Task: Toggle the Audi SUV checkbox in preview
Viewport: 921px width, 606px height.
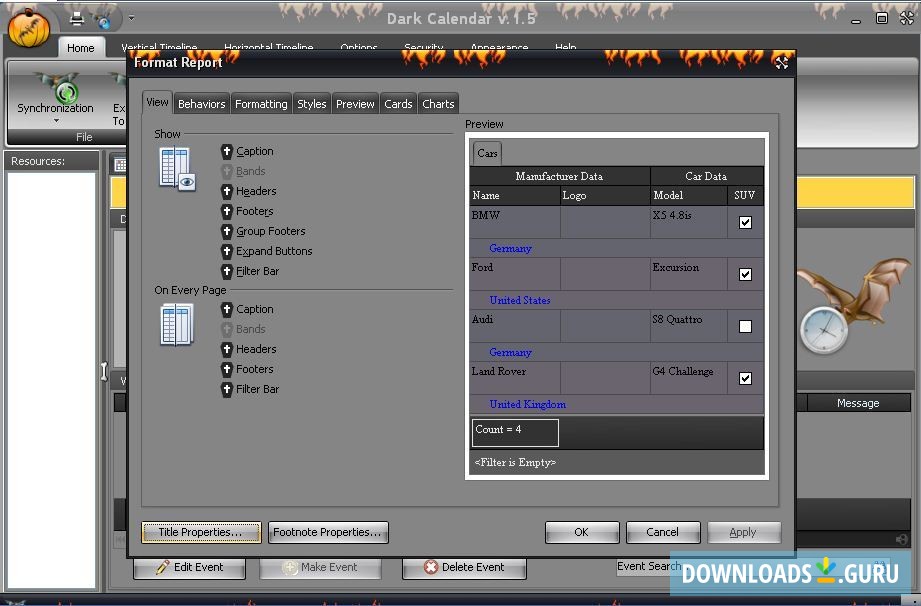Action: 745,326
